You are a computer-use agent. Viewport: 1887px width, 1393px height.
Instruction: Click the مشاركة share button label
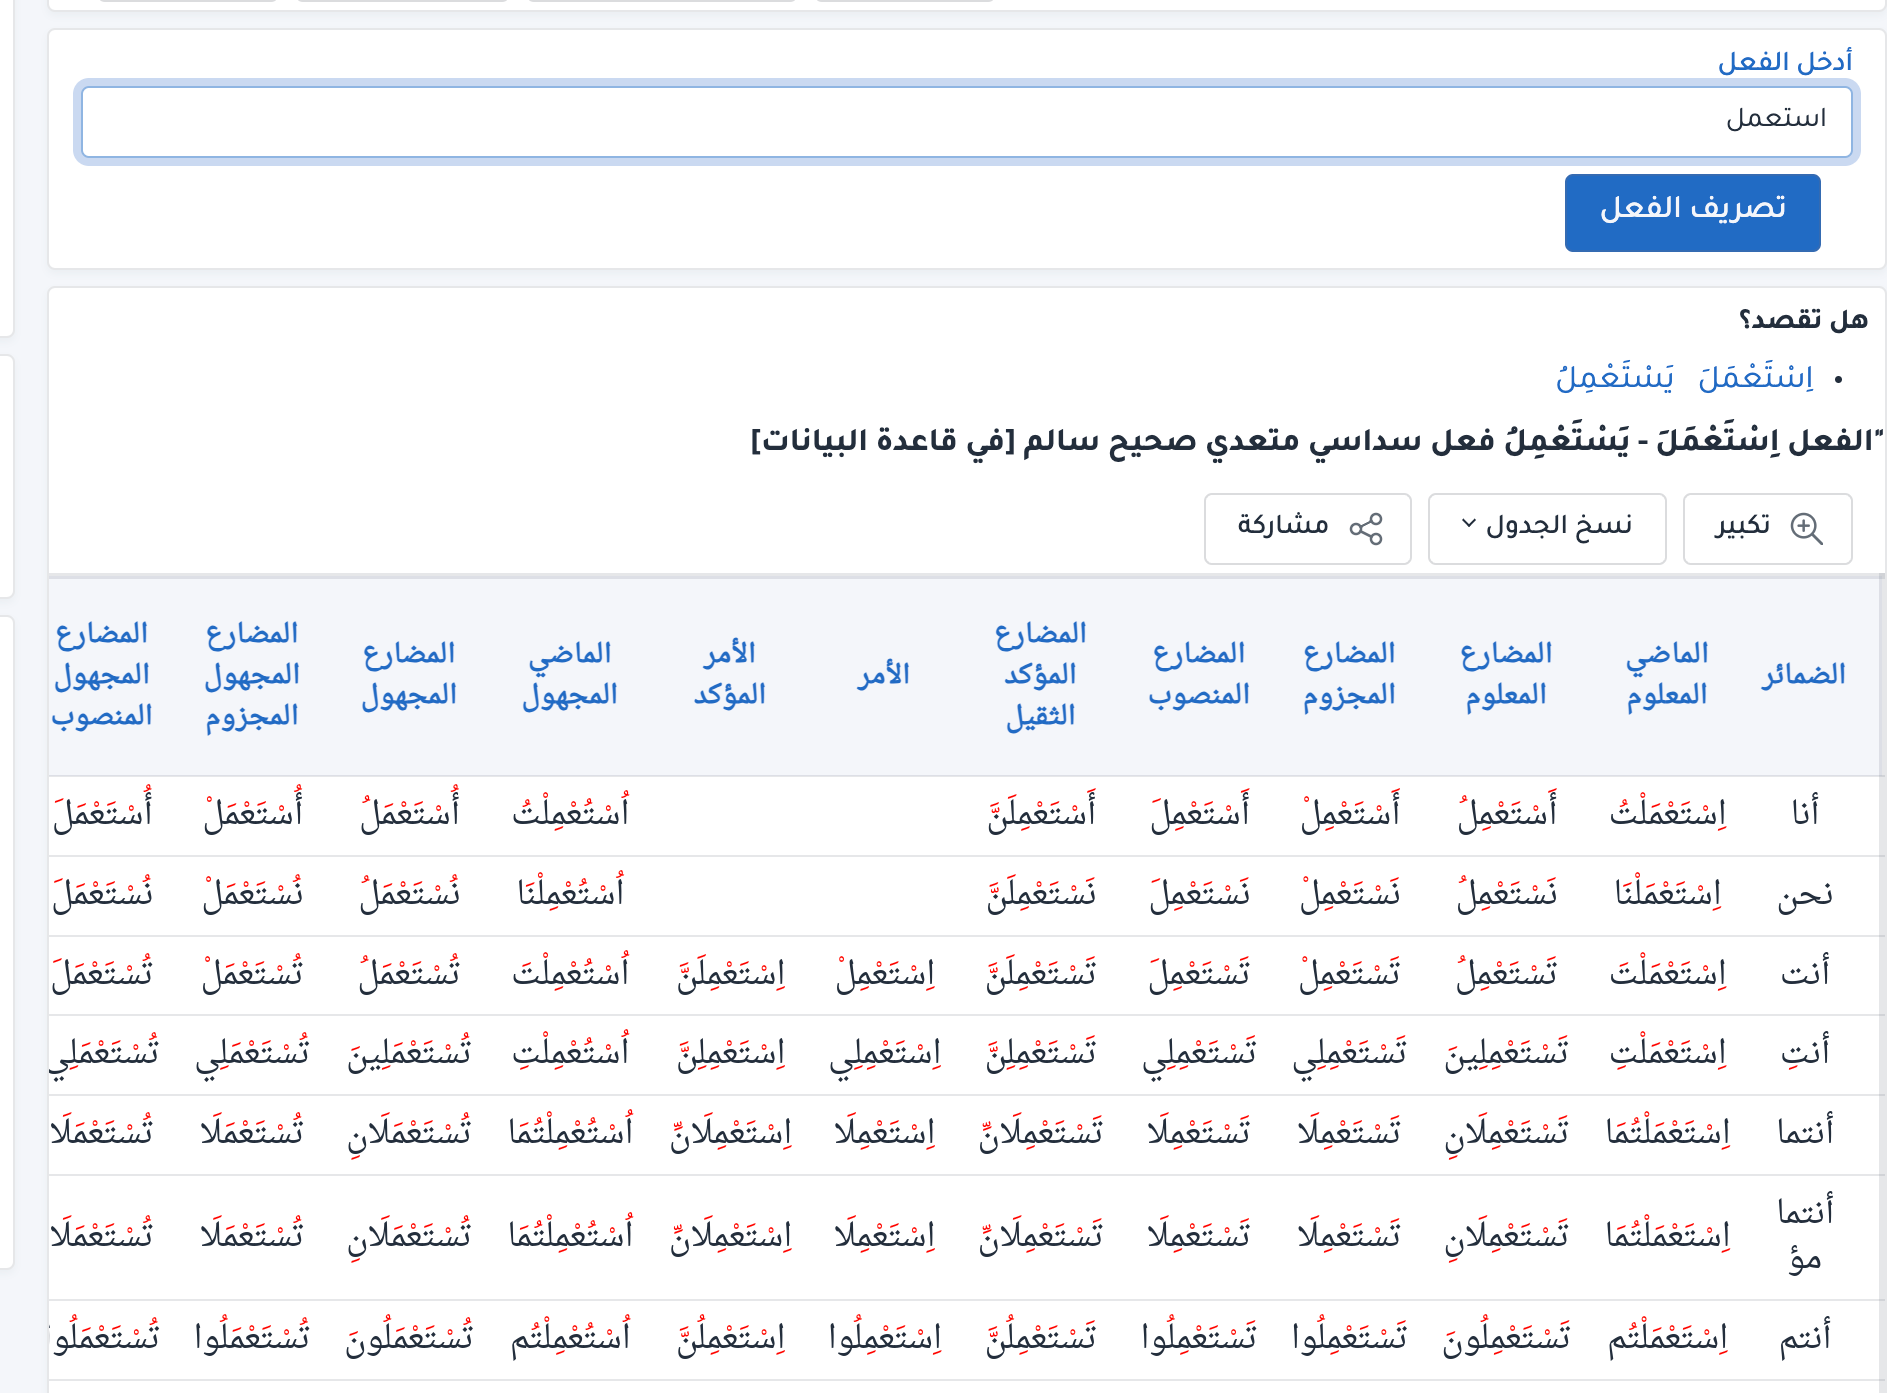click(1283, 525)
